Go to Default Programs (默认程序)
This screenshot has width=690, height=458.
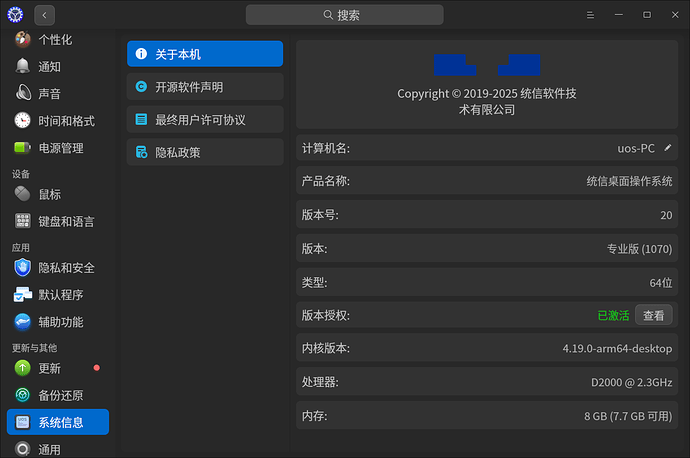point(58,295)
